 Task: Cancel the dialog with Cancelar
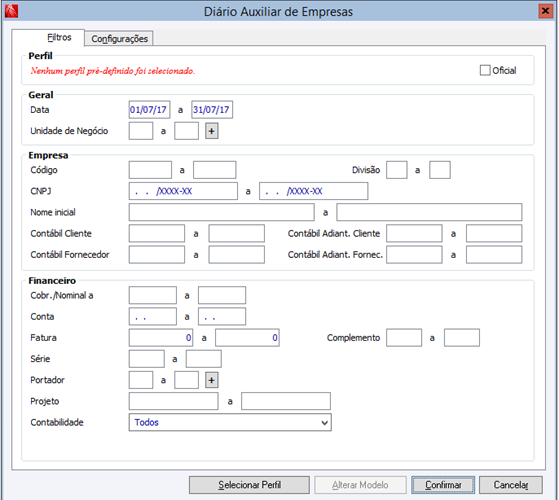(511, 485)
